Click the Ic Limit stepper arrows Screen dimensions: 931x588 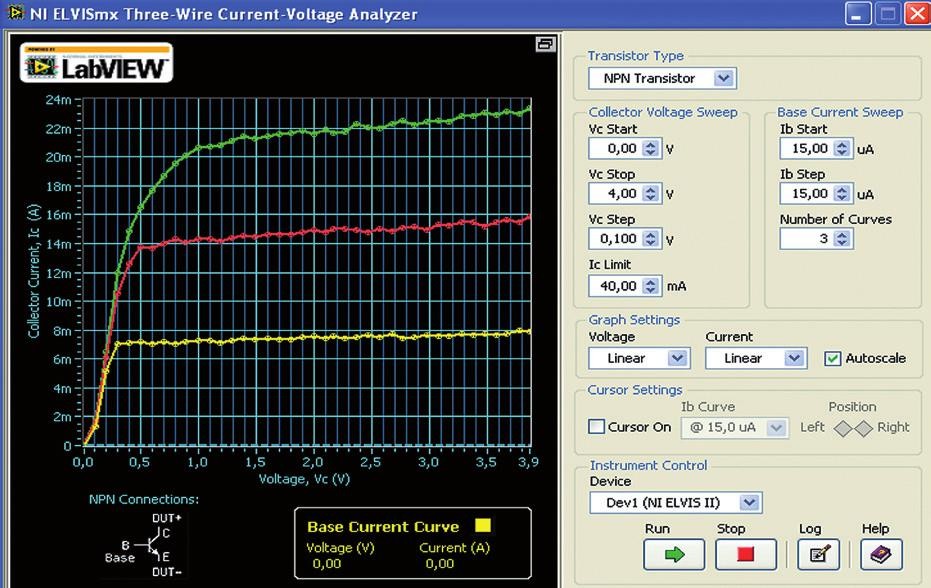click(x=651, y=286)
